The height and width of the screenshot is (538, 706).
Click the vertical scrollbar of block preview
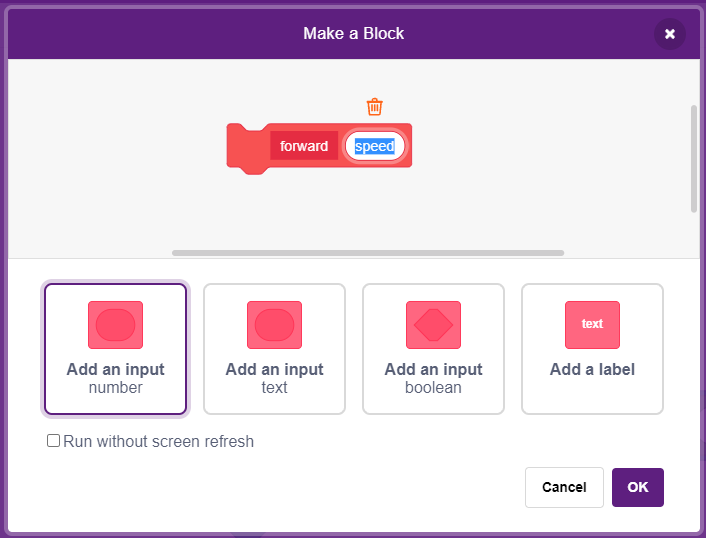point(693,158)
